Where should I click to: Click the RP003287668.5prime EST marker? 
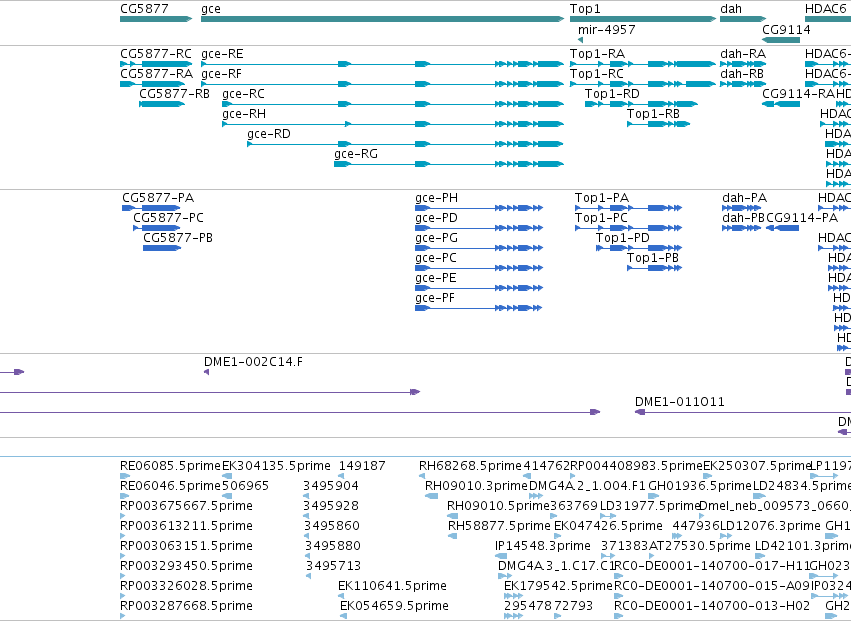[123, 616]
